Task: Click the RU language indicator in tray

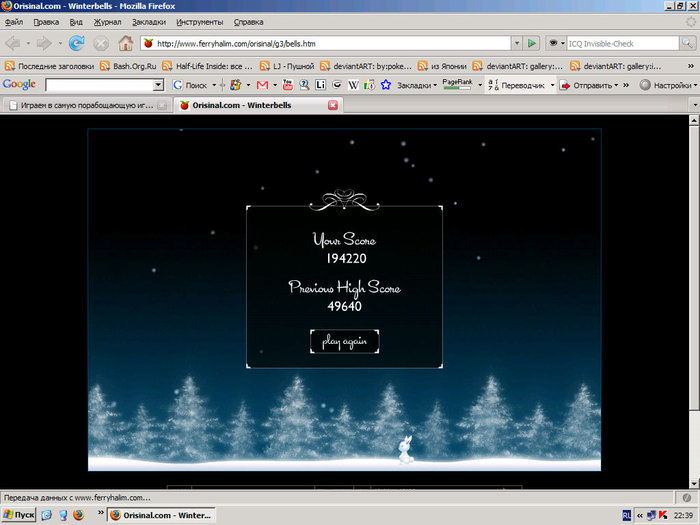Action: tap(627, 516)
